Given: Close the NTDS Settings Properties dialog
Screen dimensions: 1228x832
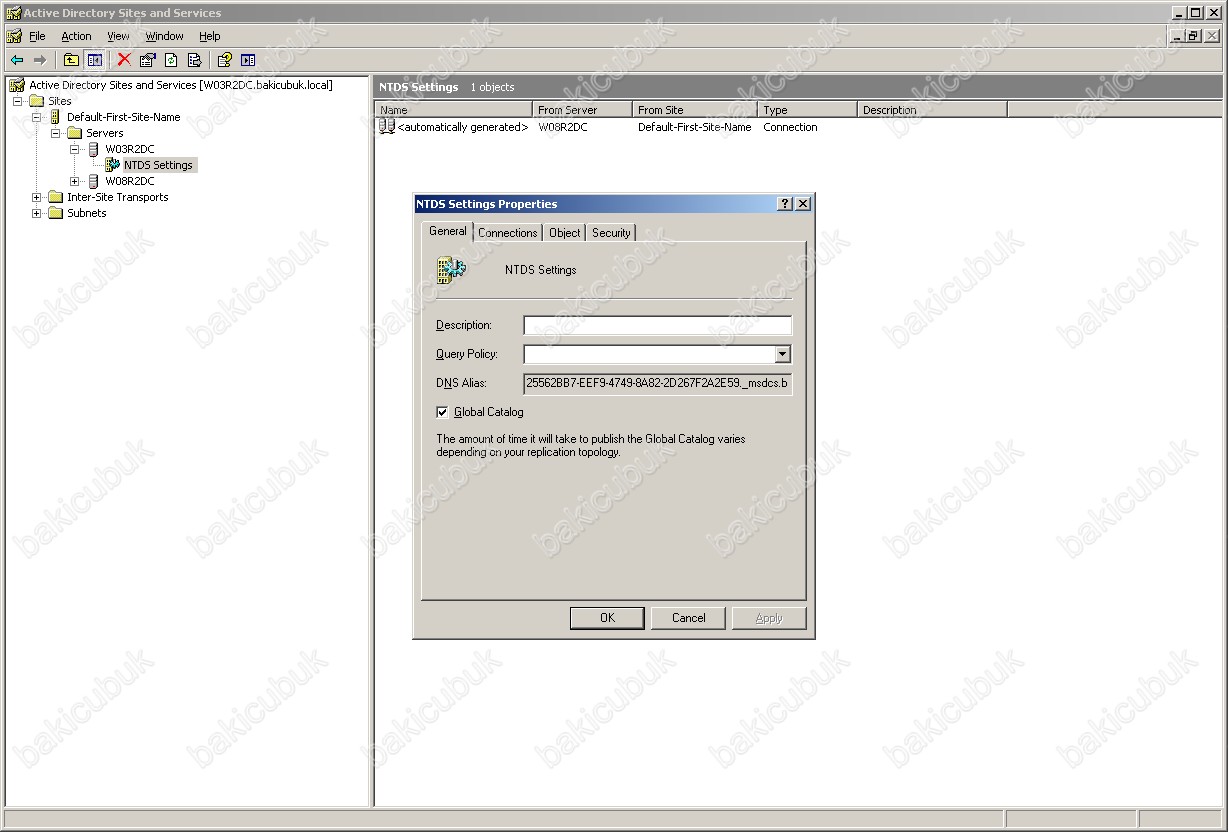Looking at the screenshot, I should click(802, 204).
